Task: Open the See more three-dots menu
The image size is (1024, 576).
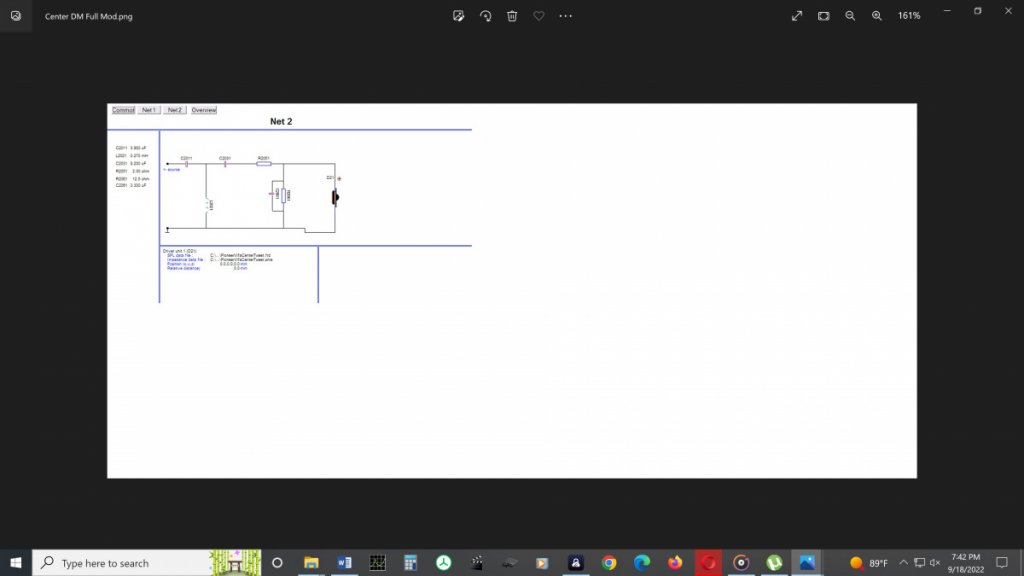Action: [566, 16]
